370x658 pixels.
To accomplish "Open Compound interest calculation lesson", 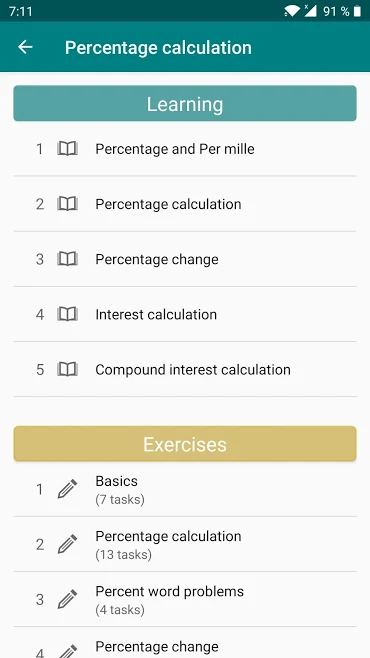I will pos(185,369).
